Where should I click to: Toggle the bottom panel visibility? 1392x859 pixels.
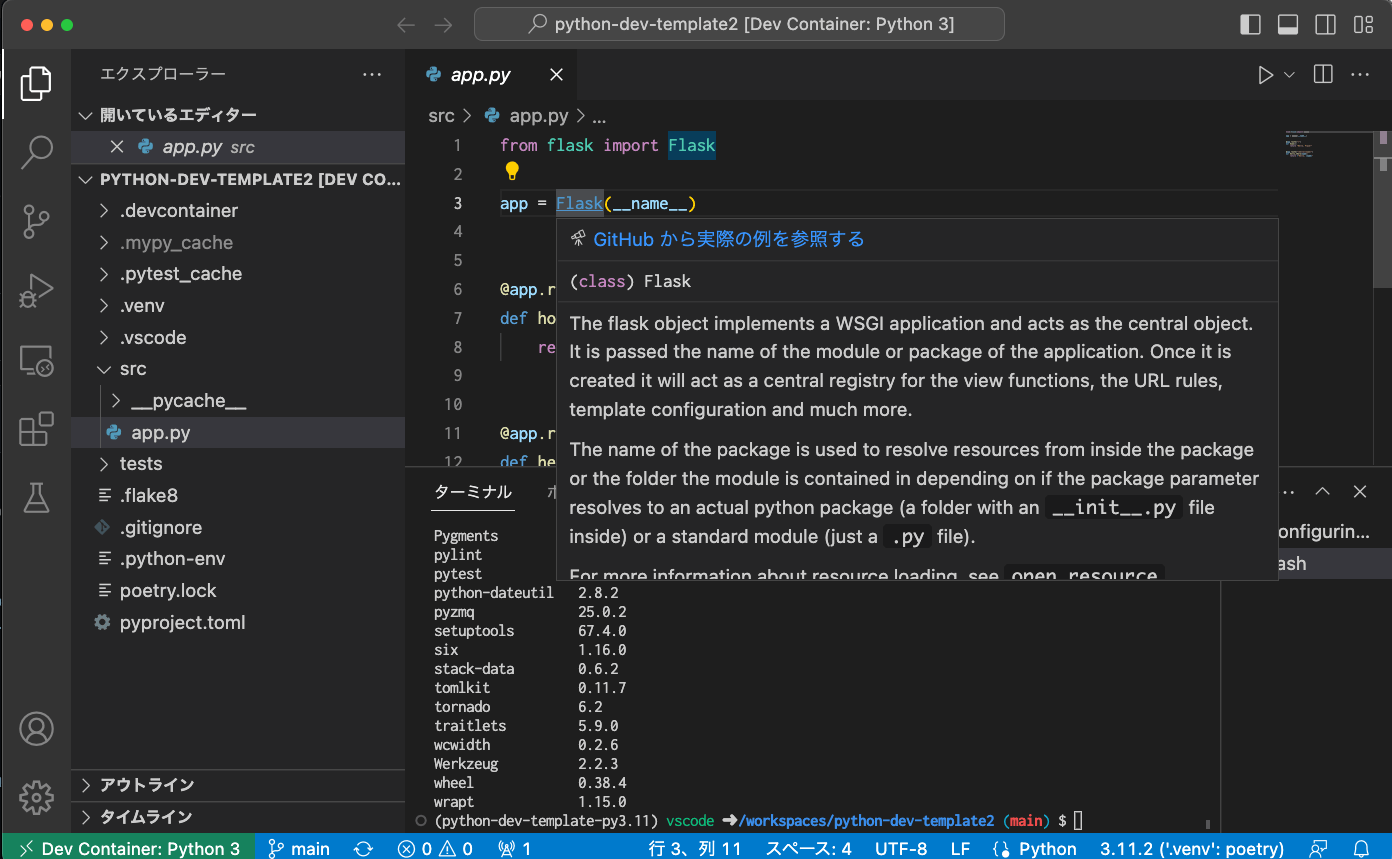[x=1288, y=25]
